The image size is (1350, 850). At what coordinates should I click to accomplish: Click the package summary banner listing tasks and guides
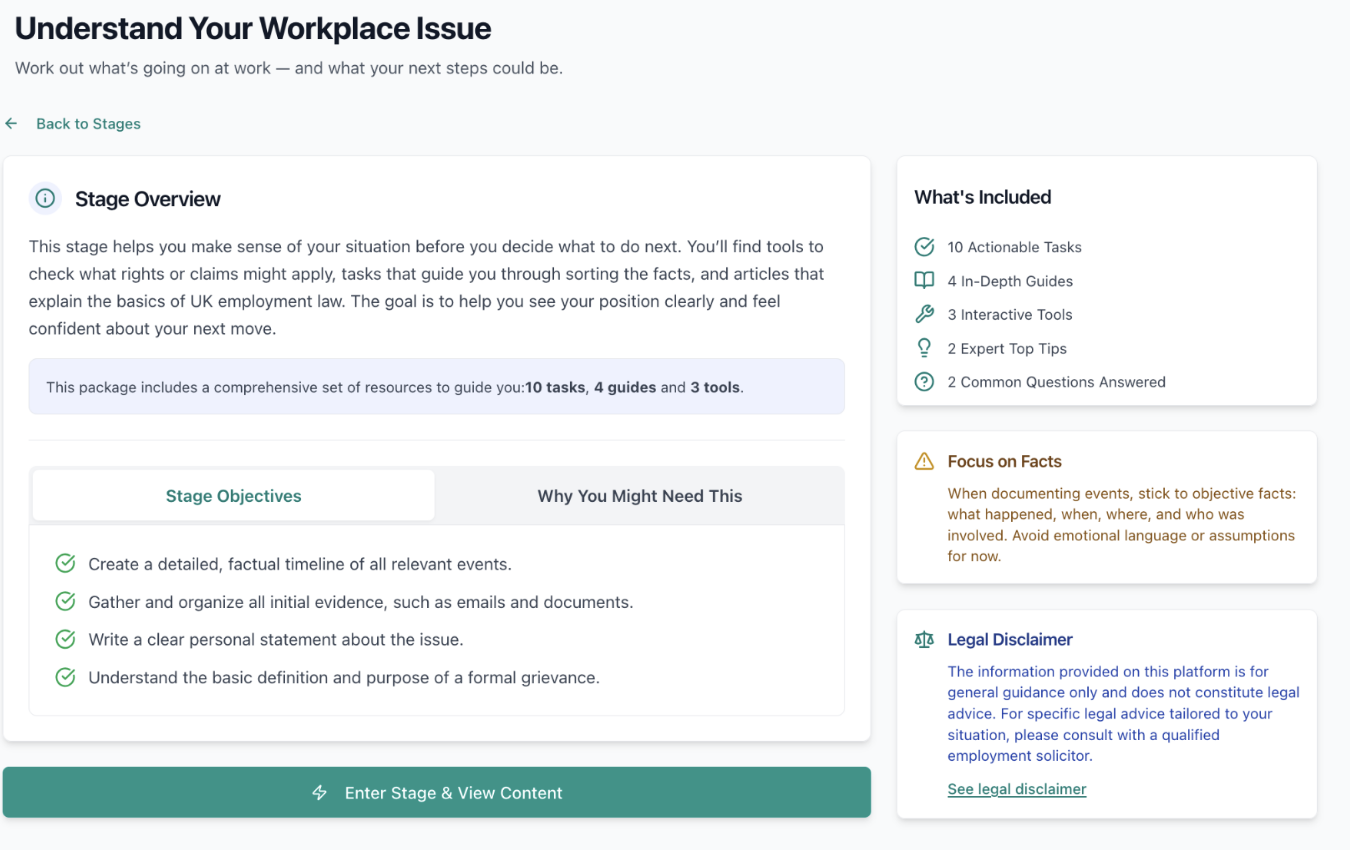pos(437,386)
